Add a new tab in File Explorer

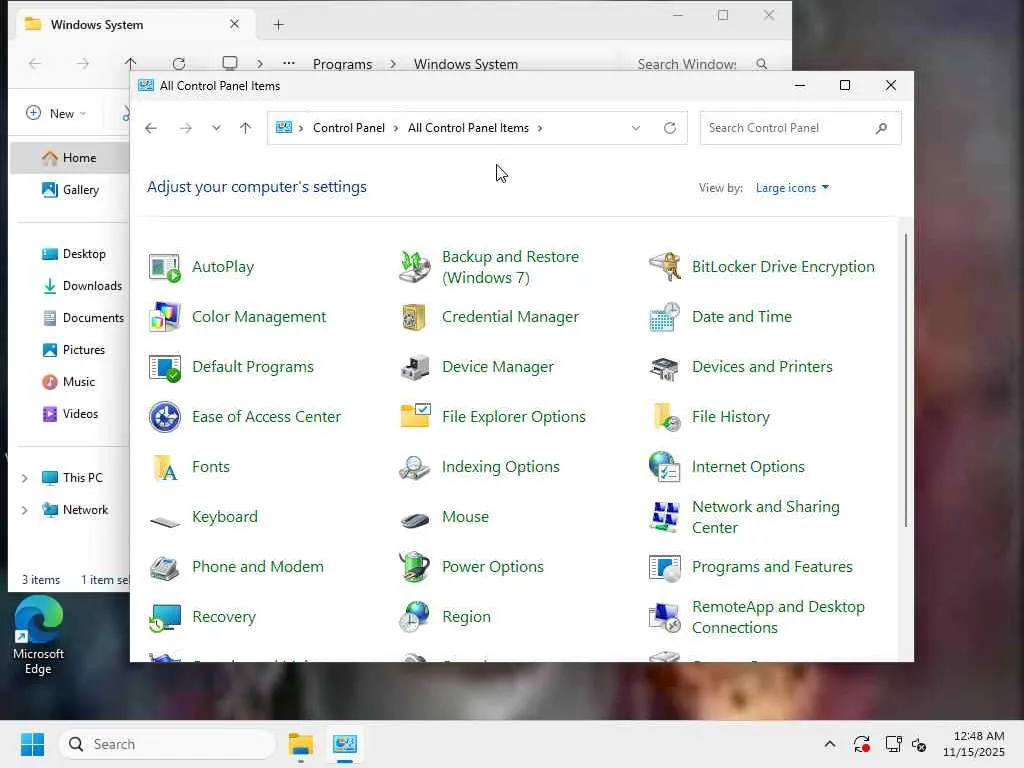[279, 25]
